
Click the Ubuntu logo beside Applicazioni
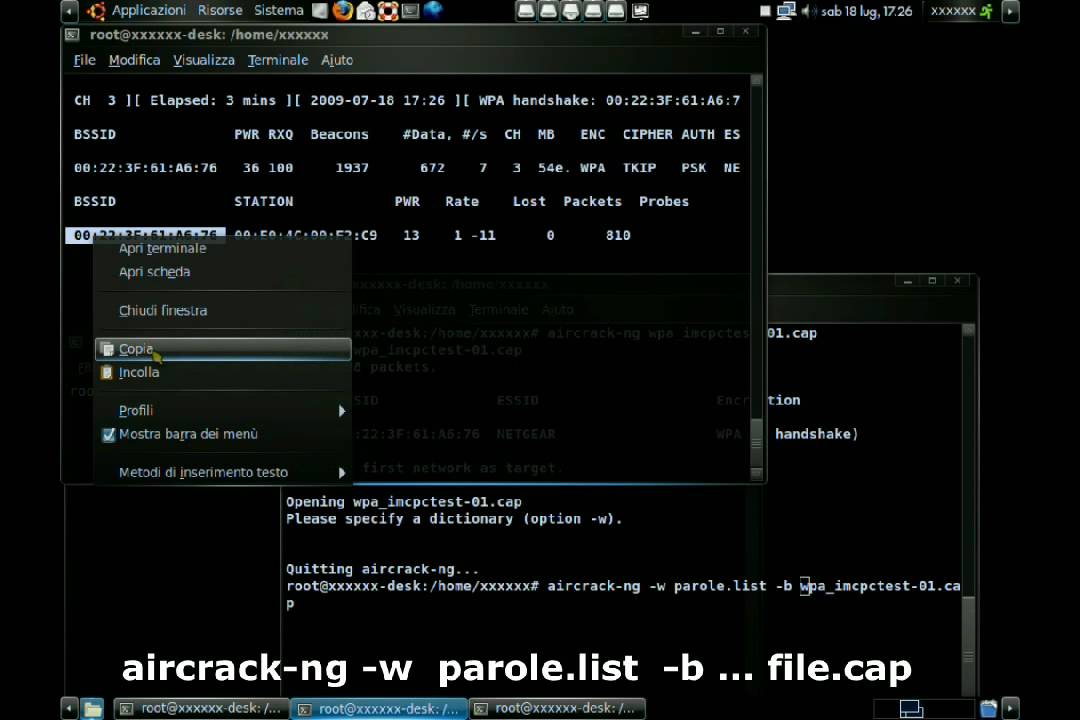tap(96, 11)
